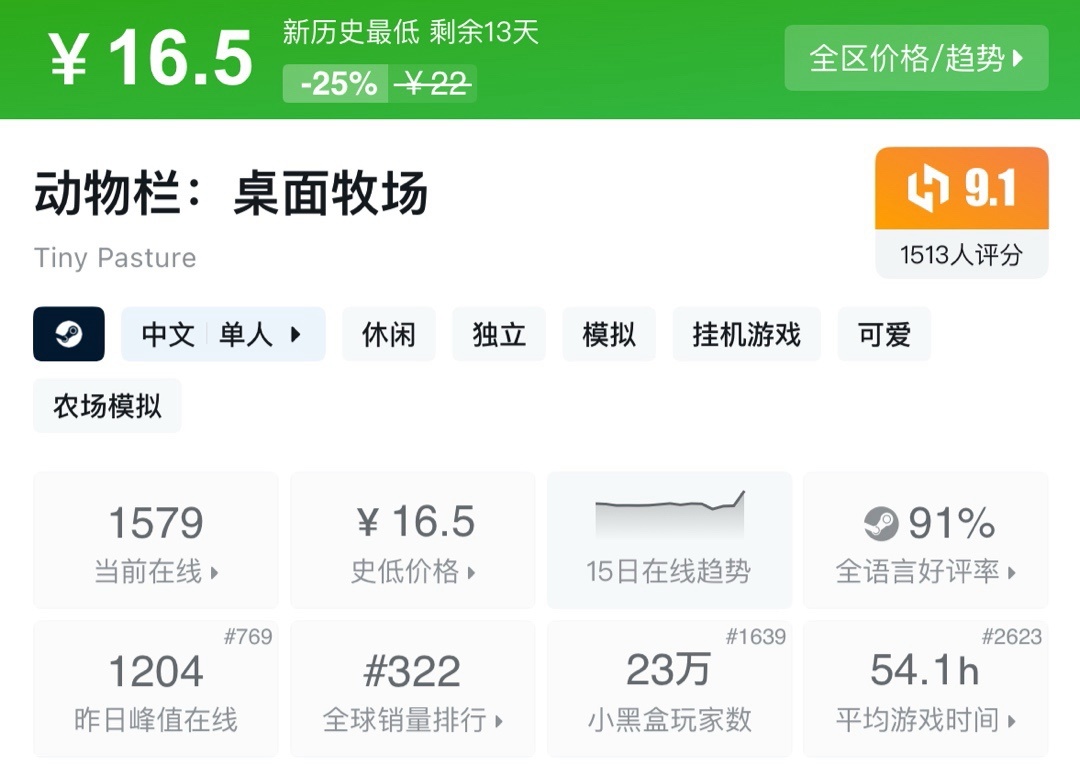The width and height of the screenshot is (1080, 765).
Task: Tap the Steam platform icon
Action: (x=69, y=334)
